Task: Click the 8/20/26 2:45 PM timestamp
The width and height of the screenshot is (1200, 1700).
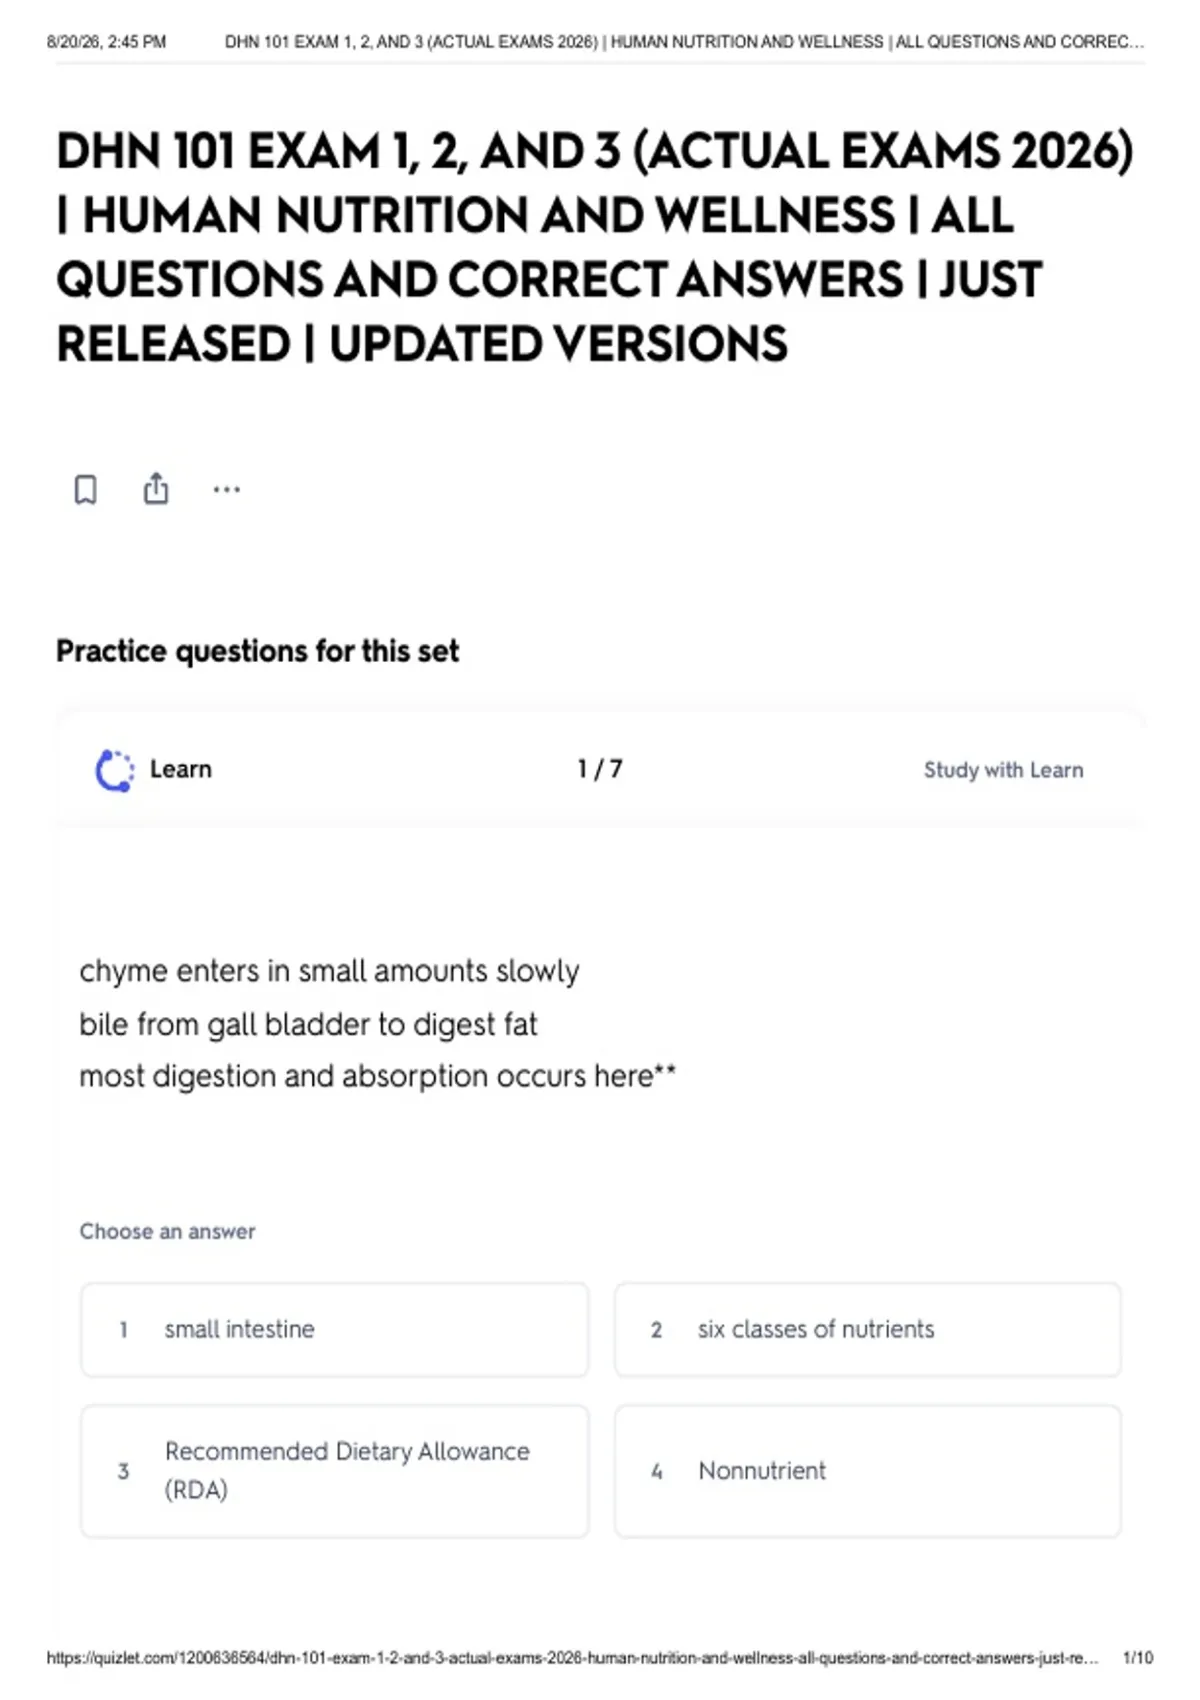Action: pyautogui.click(x=107, y=42)
